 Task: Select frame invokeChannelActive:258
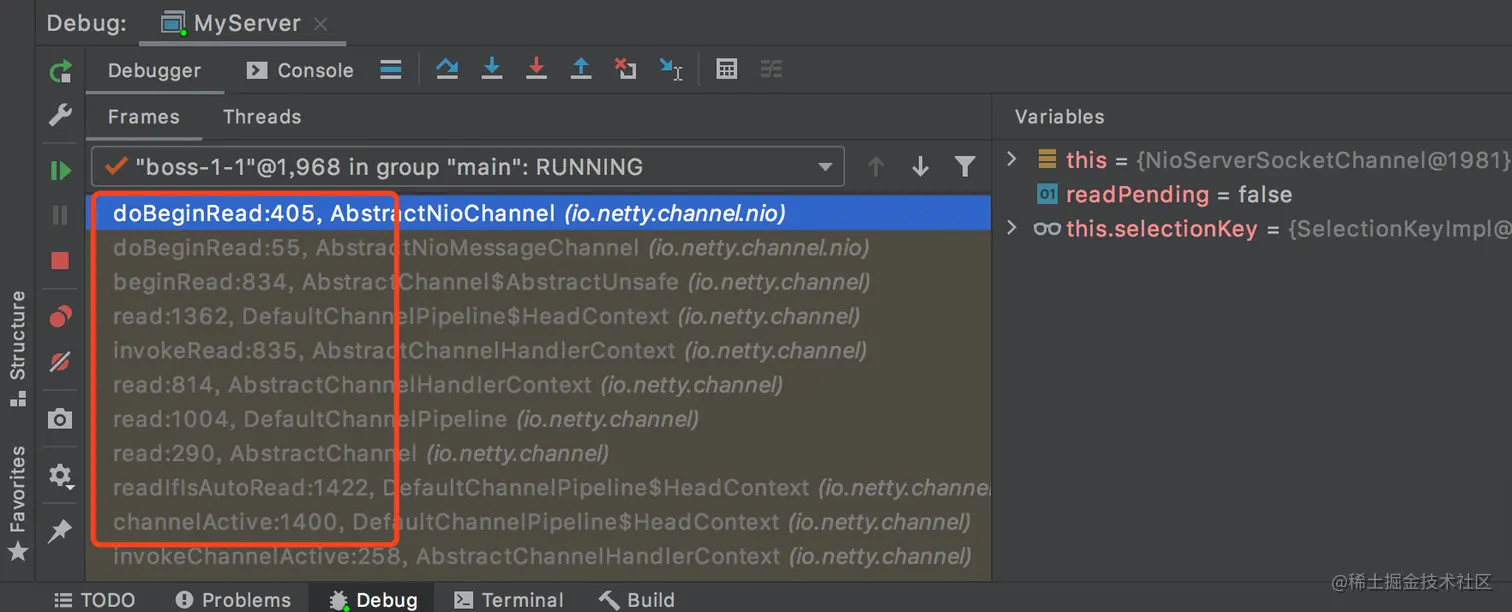538,556
